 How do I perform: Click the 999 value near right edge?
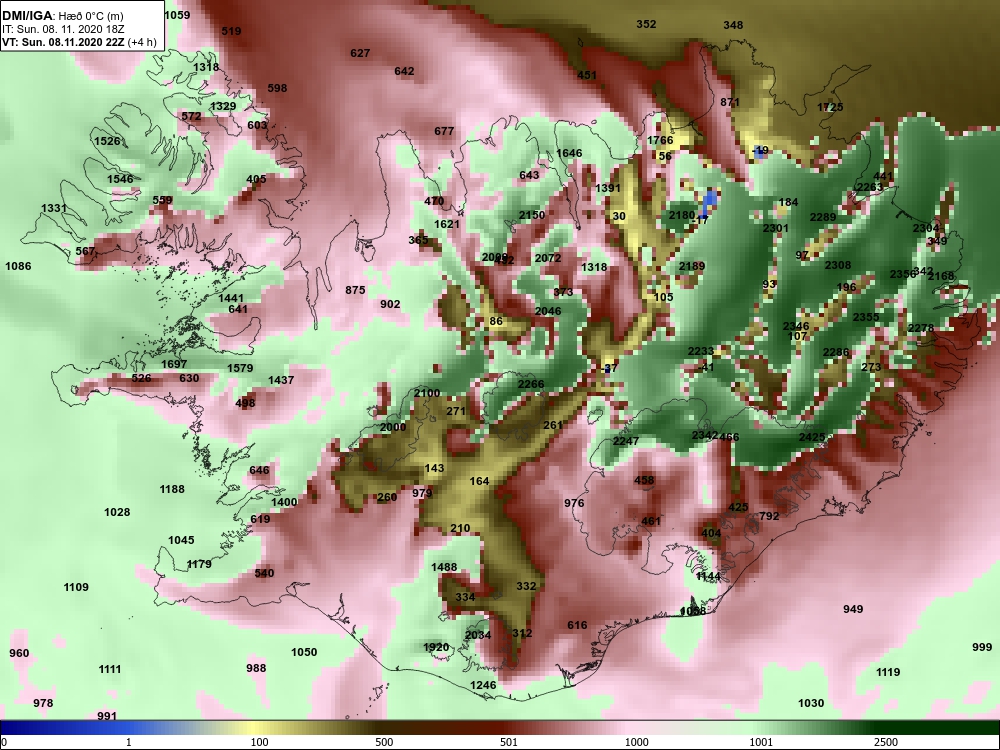(982, 647)
